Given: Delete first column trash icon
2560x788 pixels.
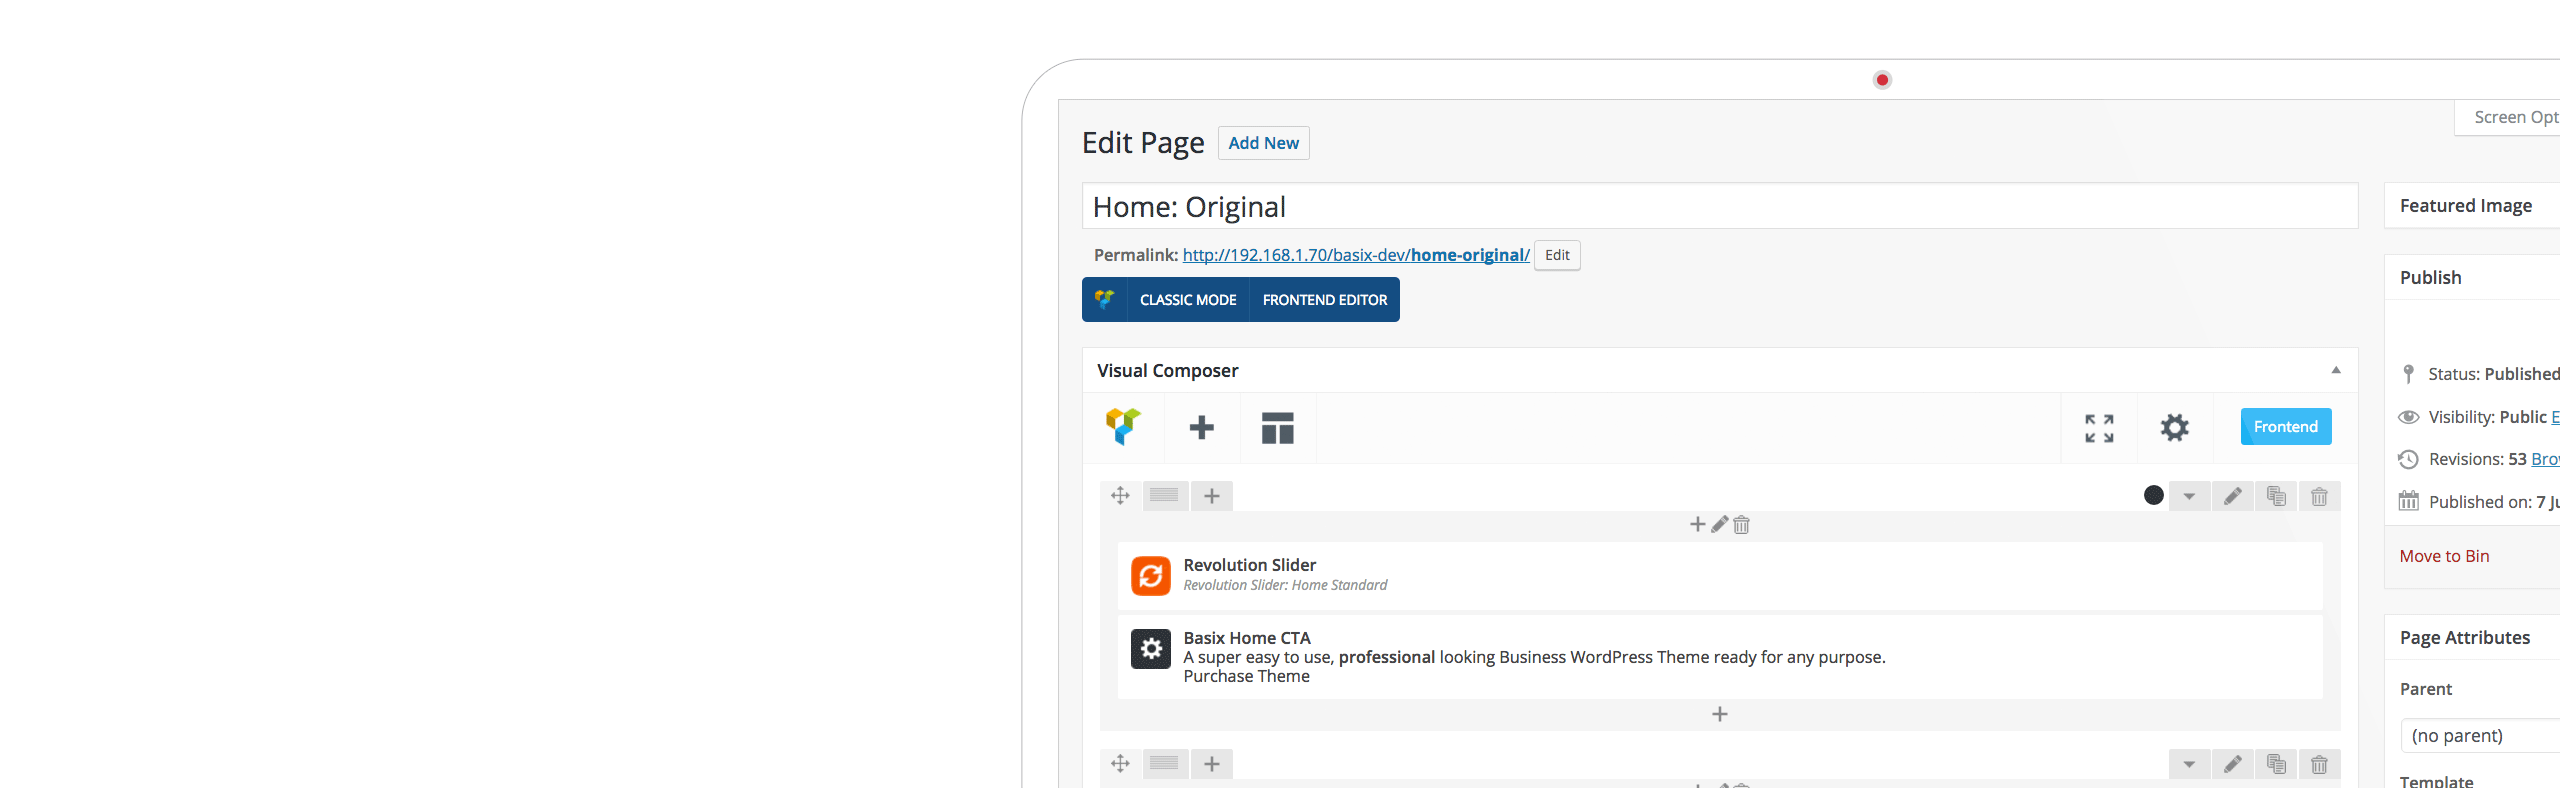Looking at the screenshot, I should [x=1741, y=524].
